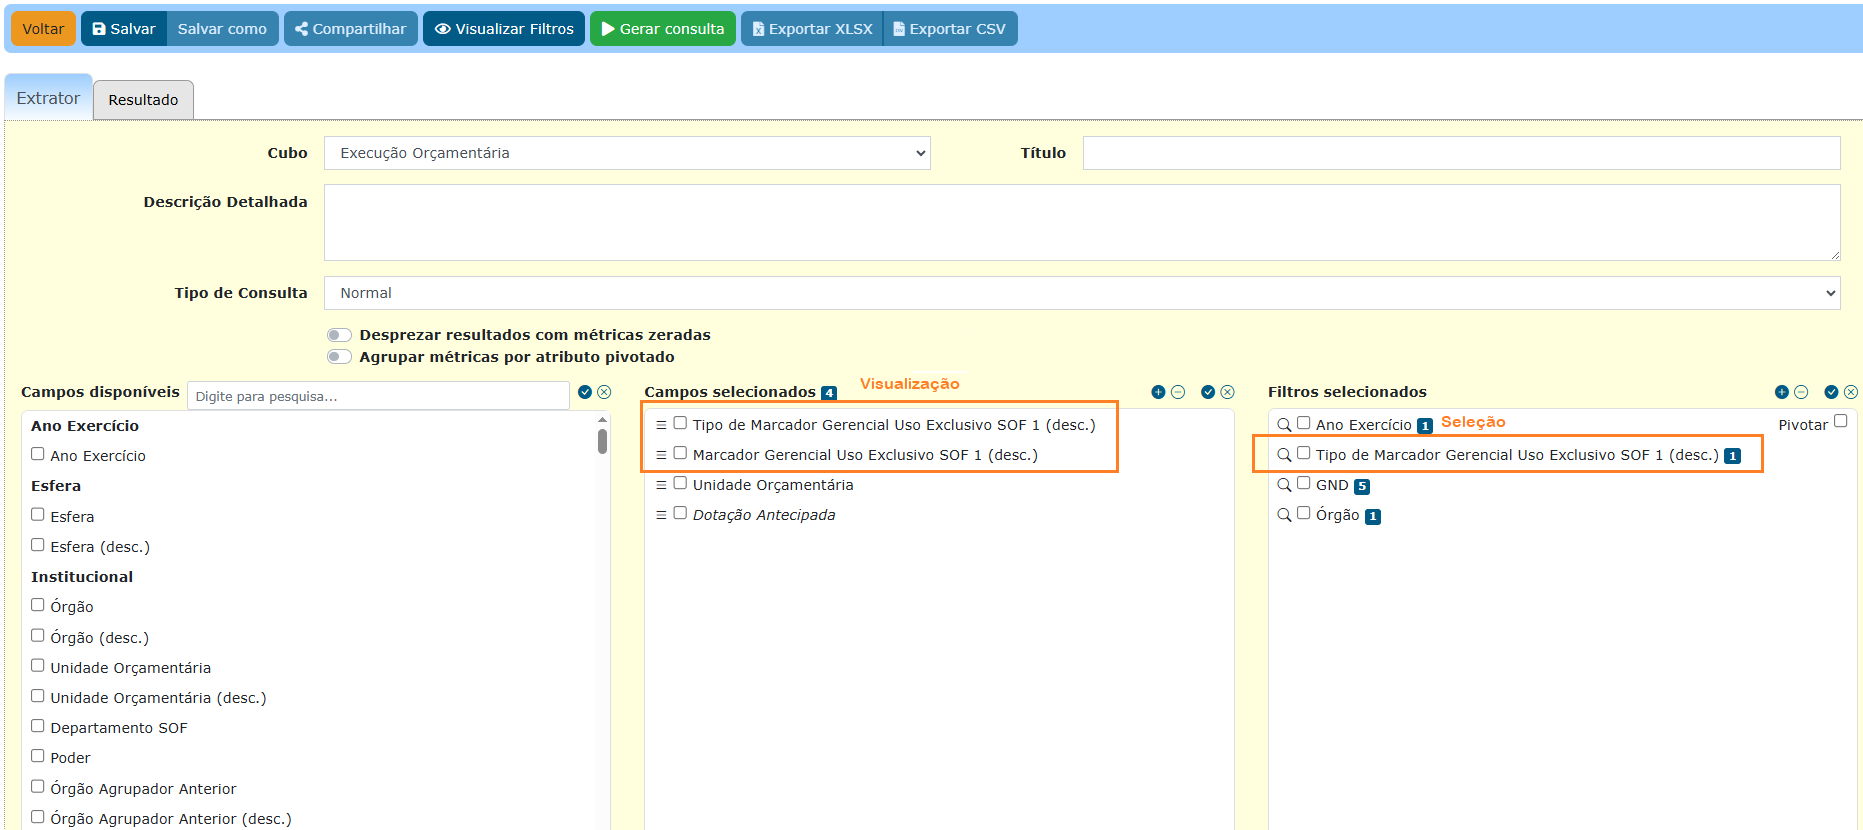Open search for the Órgão filter

[1284, 515]
